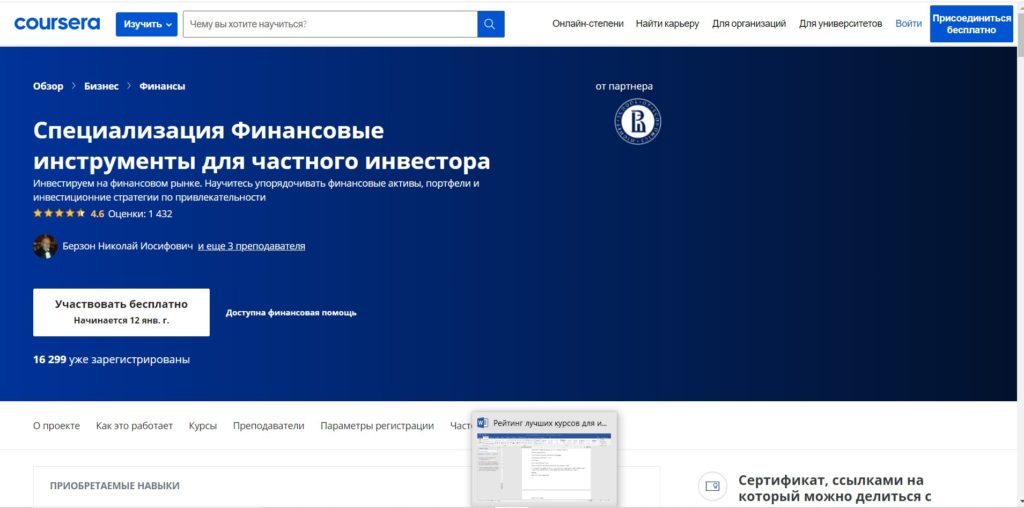Click the Coursera logo

[57, 23]
